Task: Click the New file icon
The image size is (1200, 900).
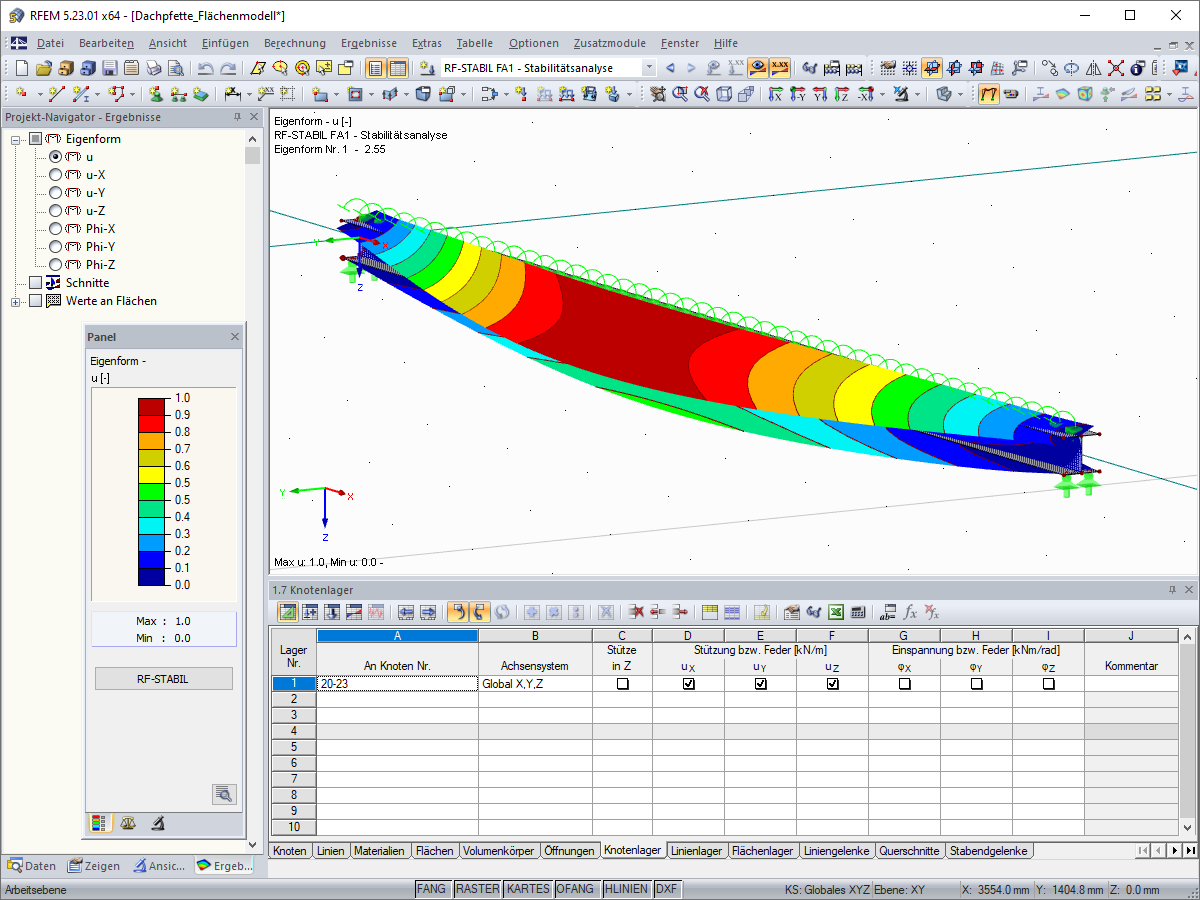Action: (x=24, y=68)
